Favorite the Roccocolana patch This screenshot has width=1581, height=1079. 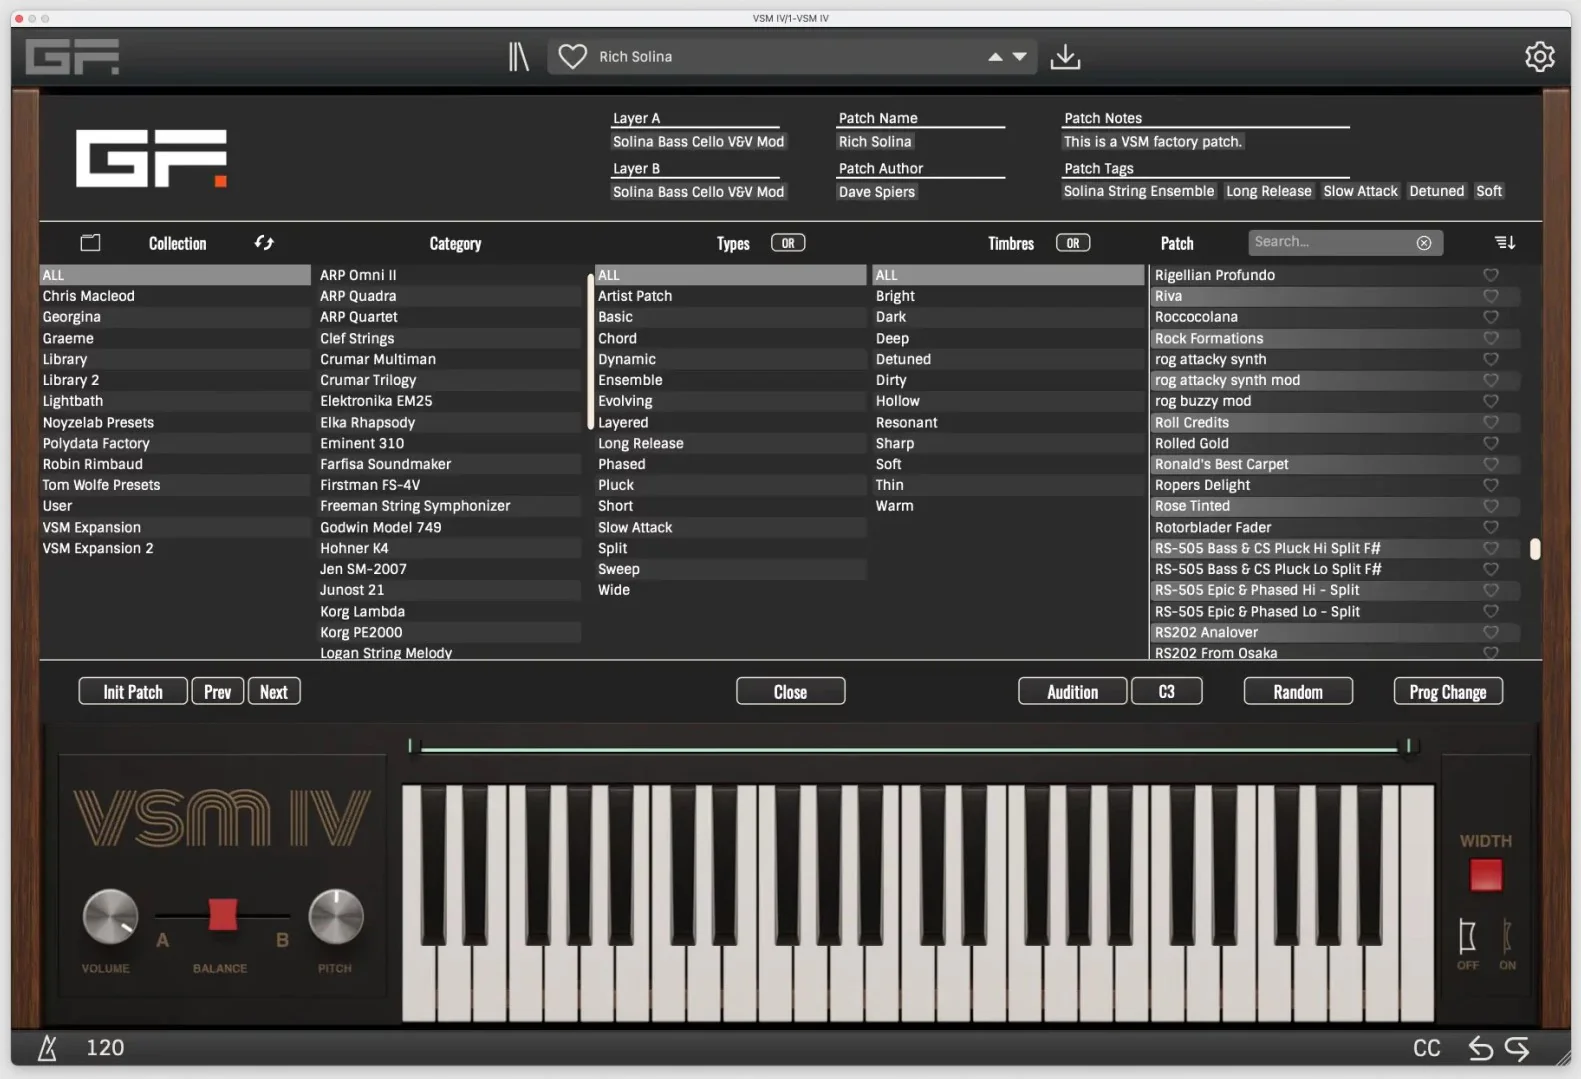click(x=1490, y=317)
